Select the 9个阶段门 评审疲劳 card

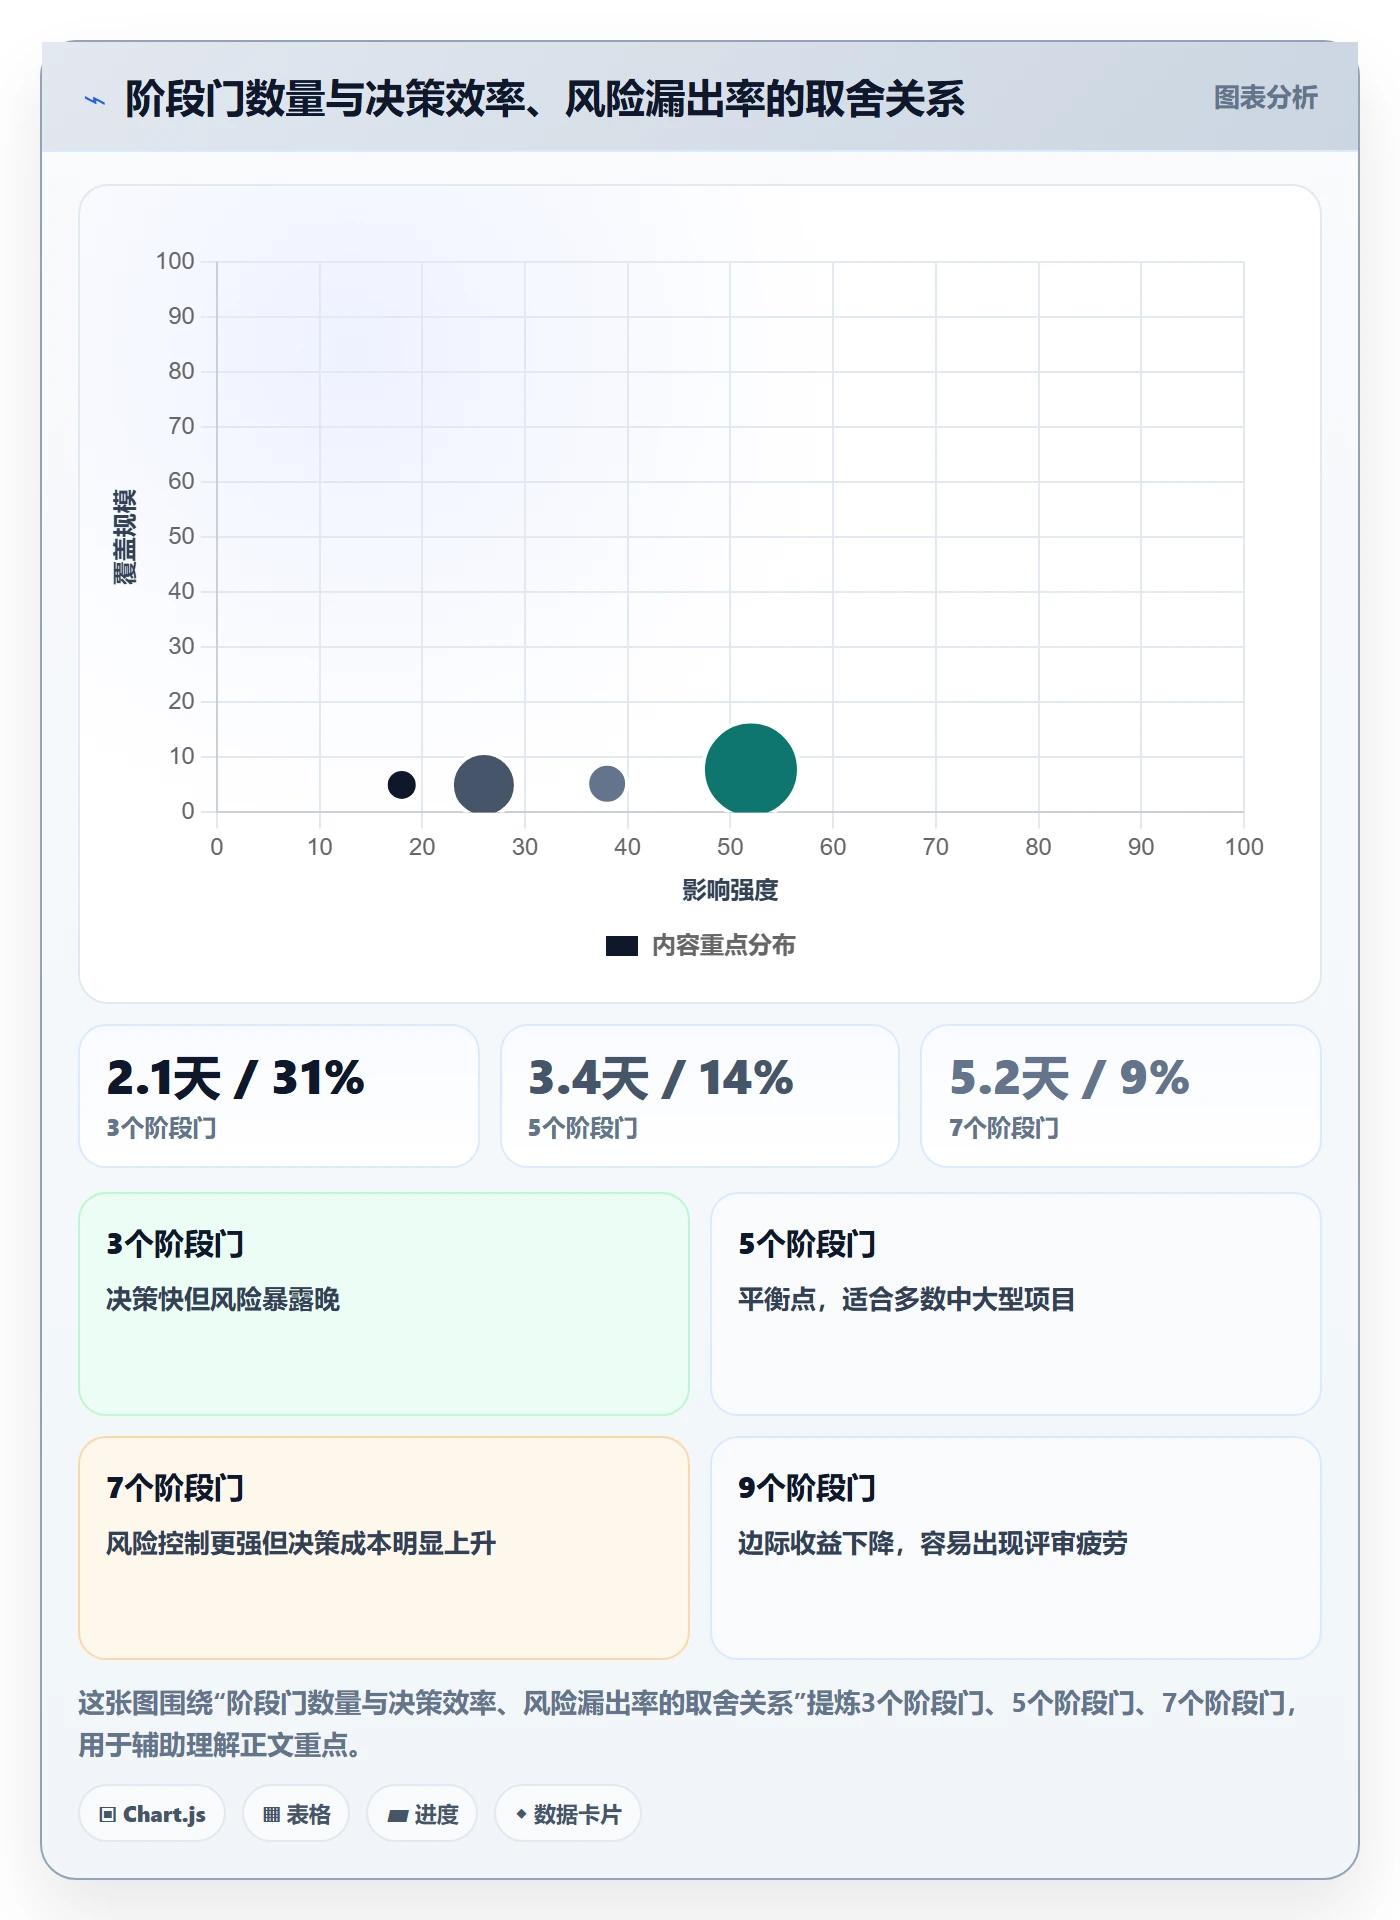tap(1016, 1548)
